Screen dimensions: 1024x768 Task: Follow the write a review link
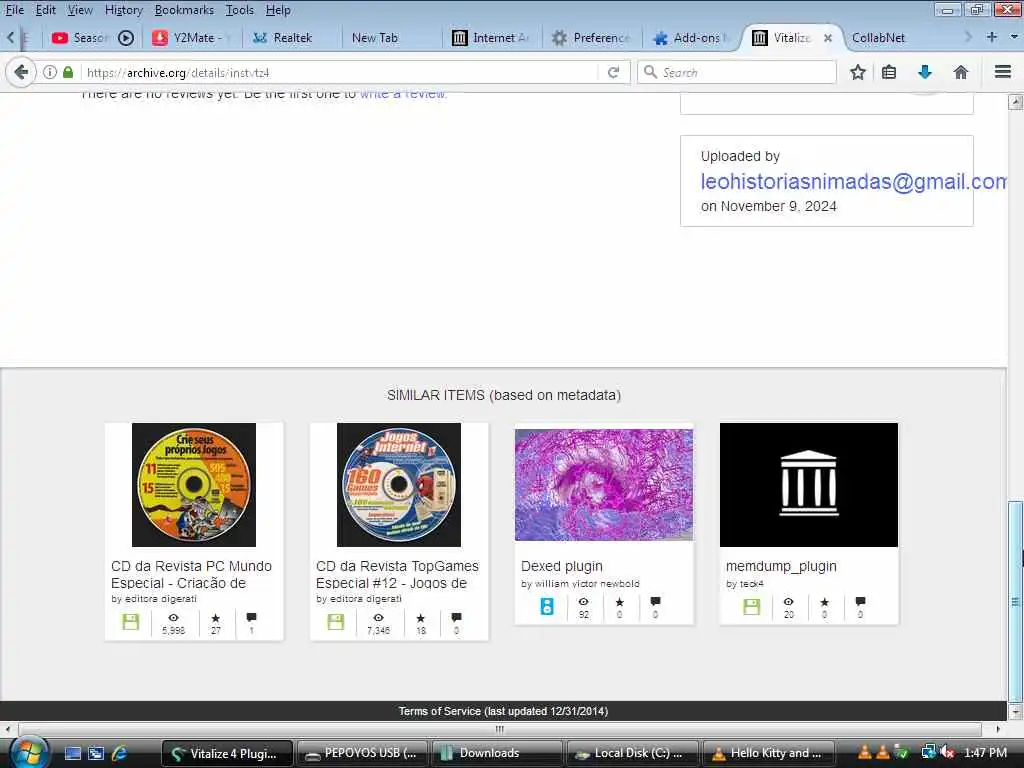404,95
